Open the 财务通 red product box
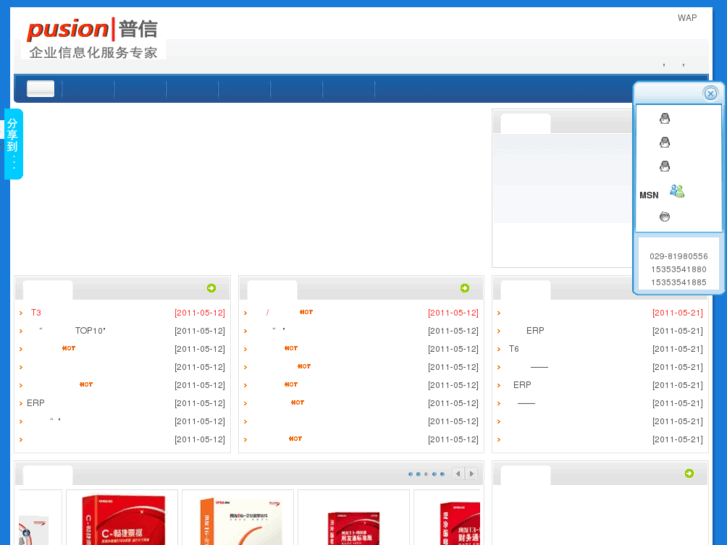 459,523
